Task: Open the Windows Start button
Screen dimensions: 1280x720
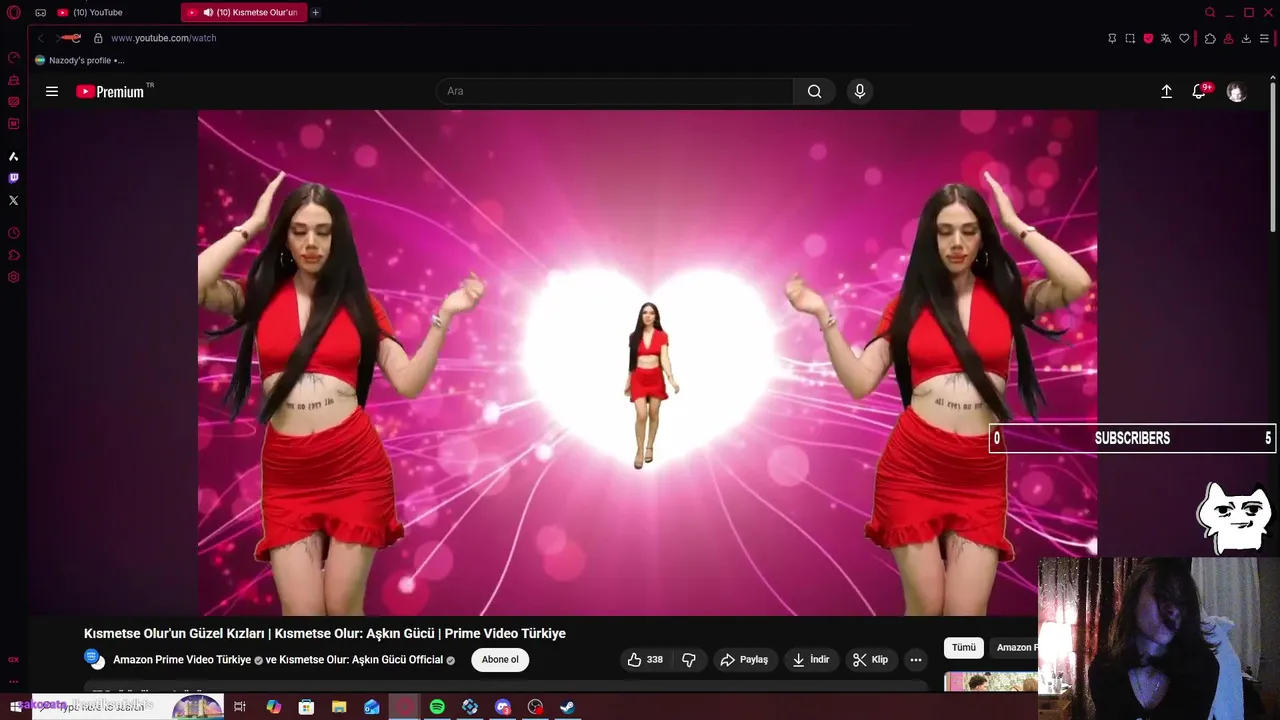Action: (x=14, y=707)
